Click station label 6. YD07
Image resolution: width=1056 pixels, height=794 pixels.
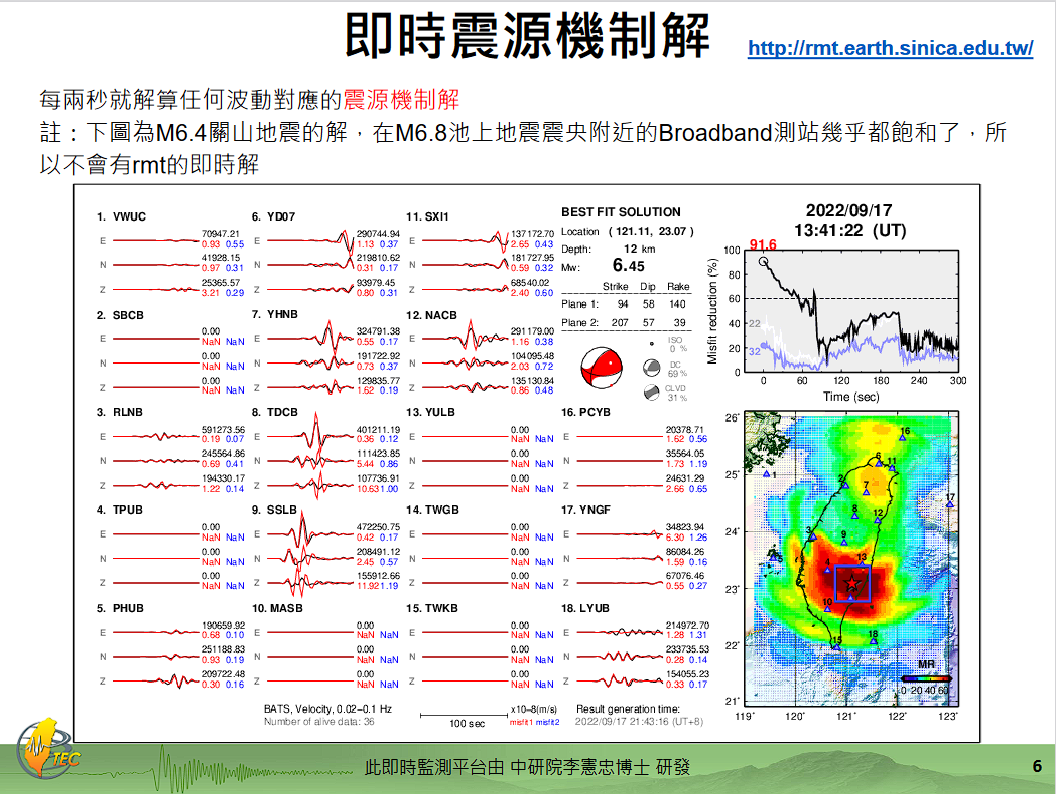(x=273, y=217)
